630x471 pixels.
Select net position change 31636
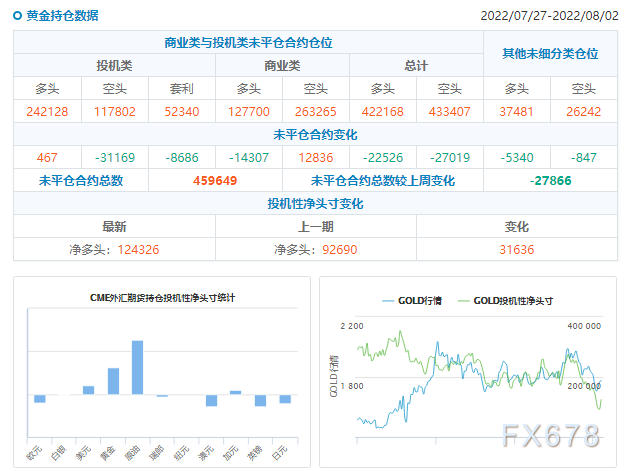pos(517,250)
